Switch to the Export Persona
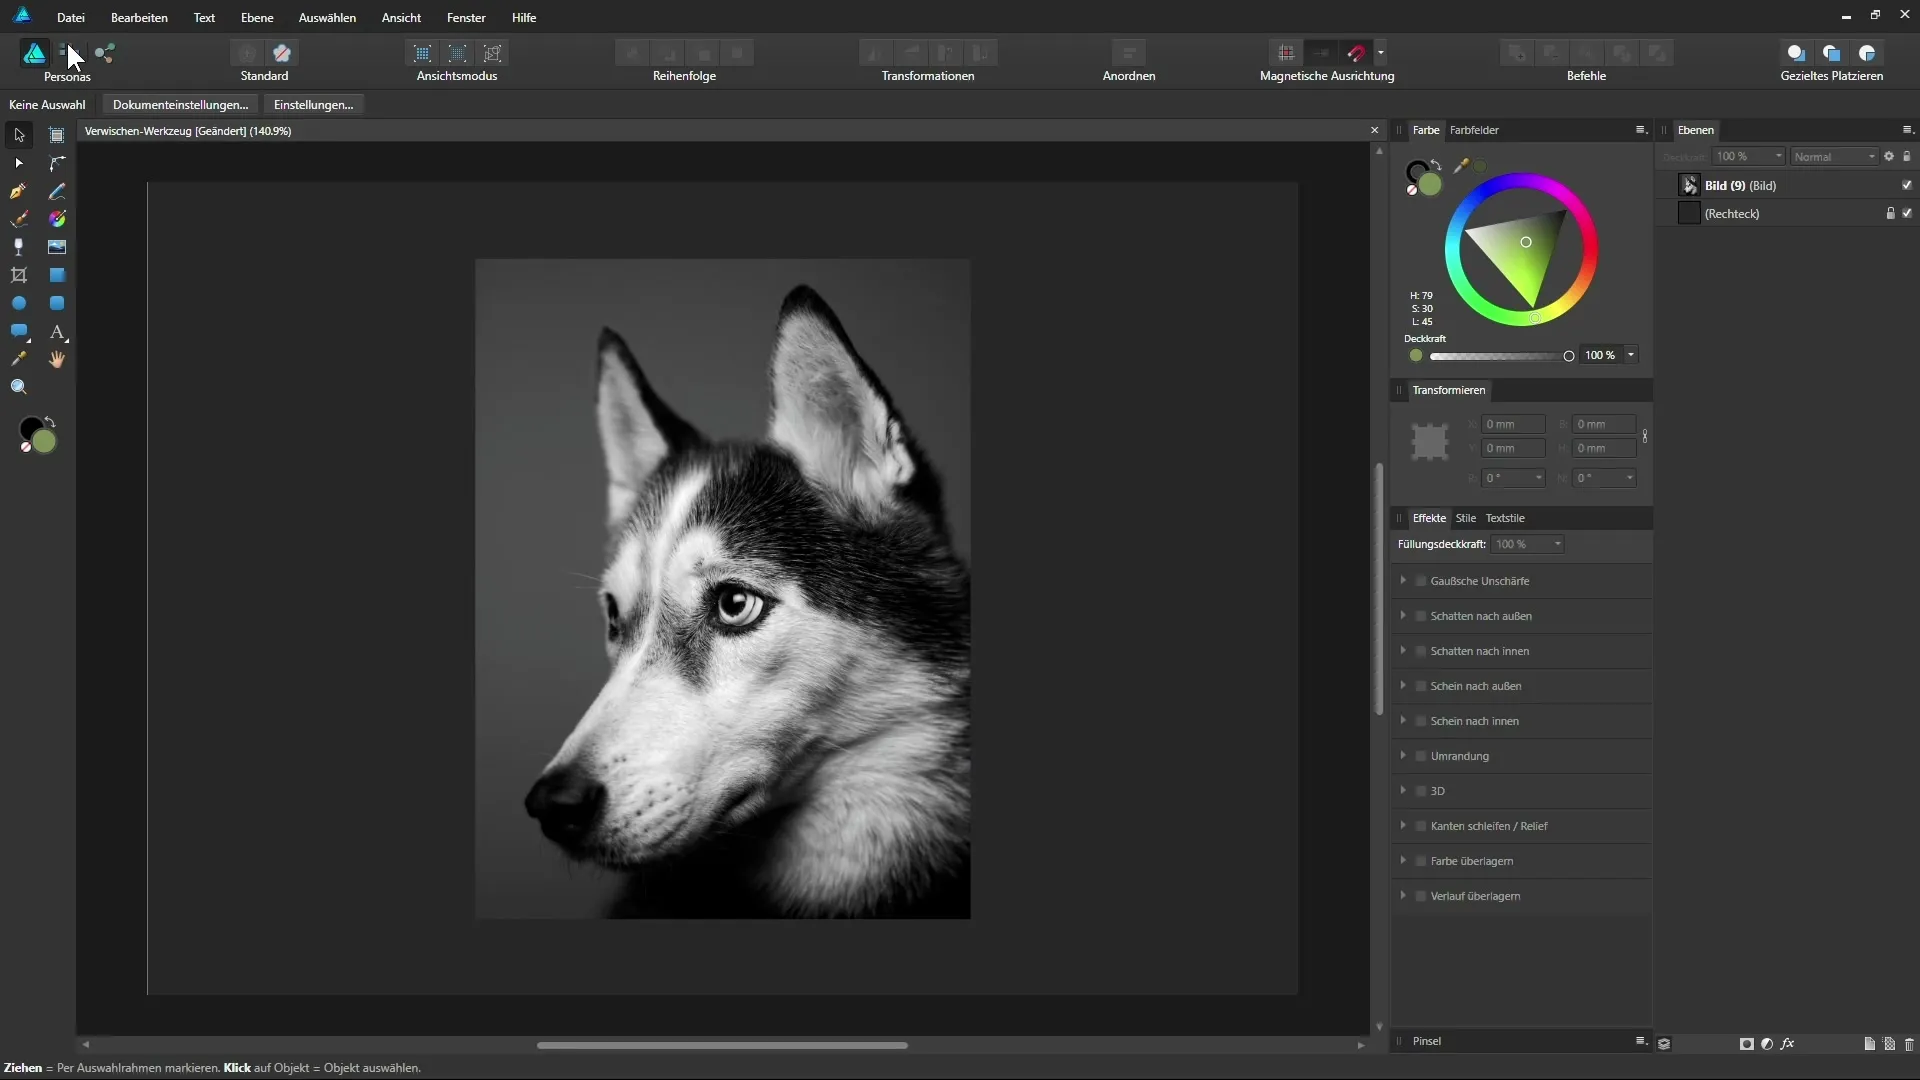Screen dimensions: 1920x1080 pyautogui.click(x=105, y=53)
